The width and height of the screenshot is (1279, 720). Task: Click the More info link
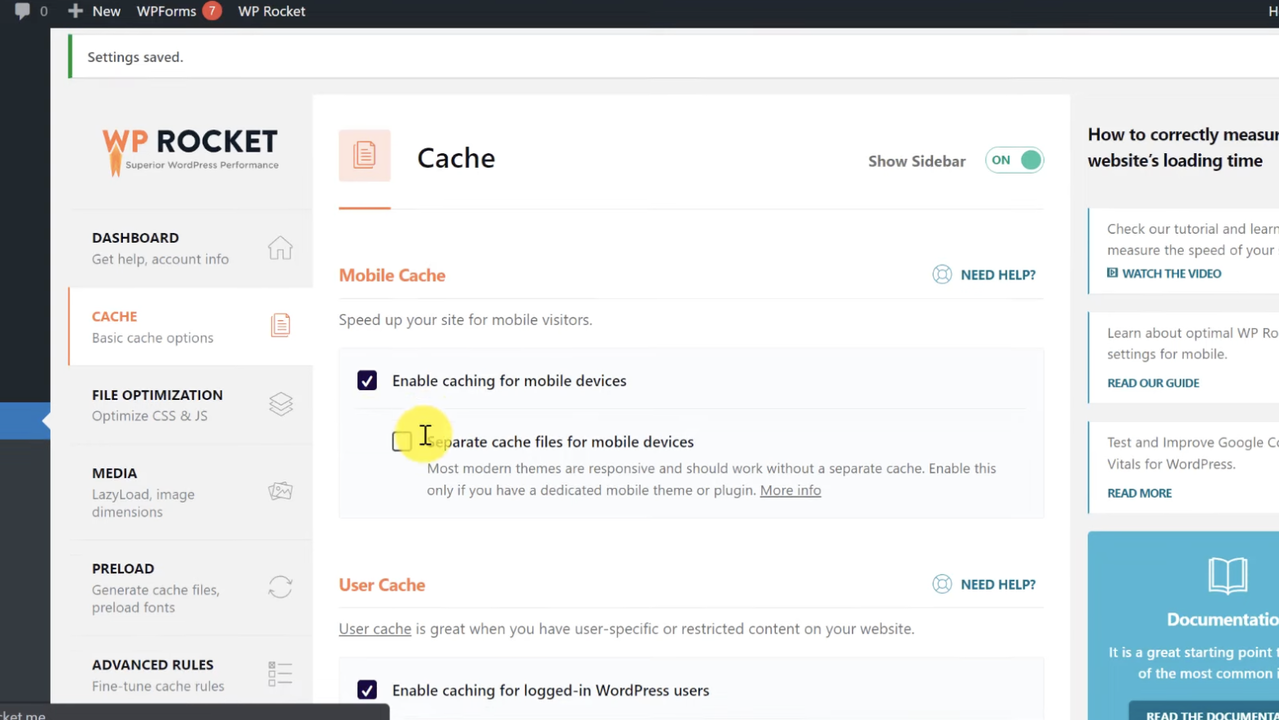pyautogui.click(x=790, y=490)
